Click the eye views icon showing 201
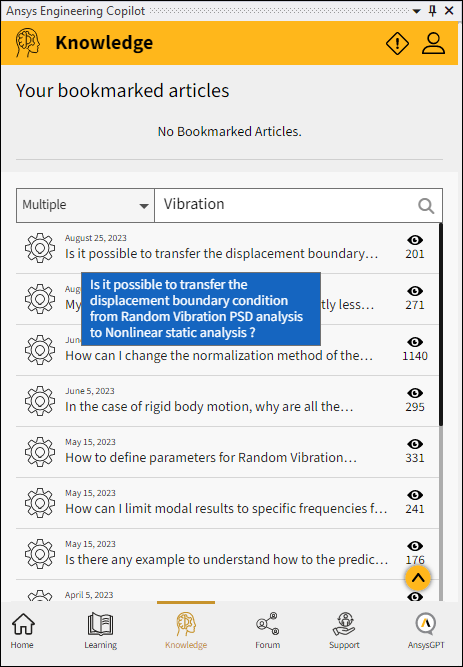This screenshot has width=463, height=667. [x=415, y=240]
